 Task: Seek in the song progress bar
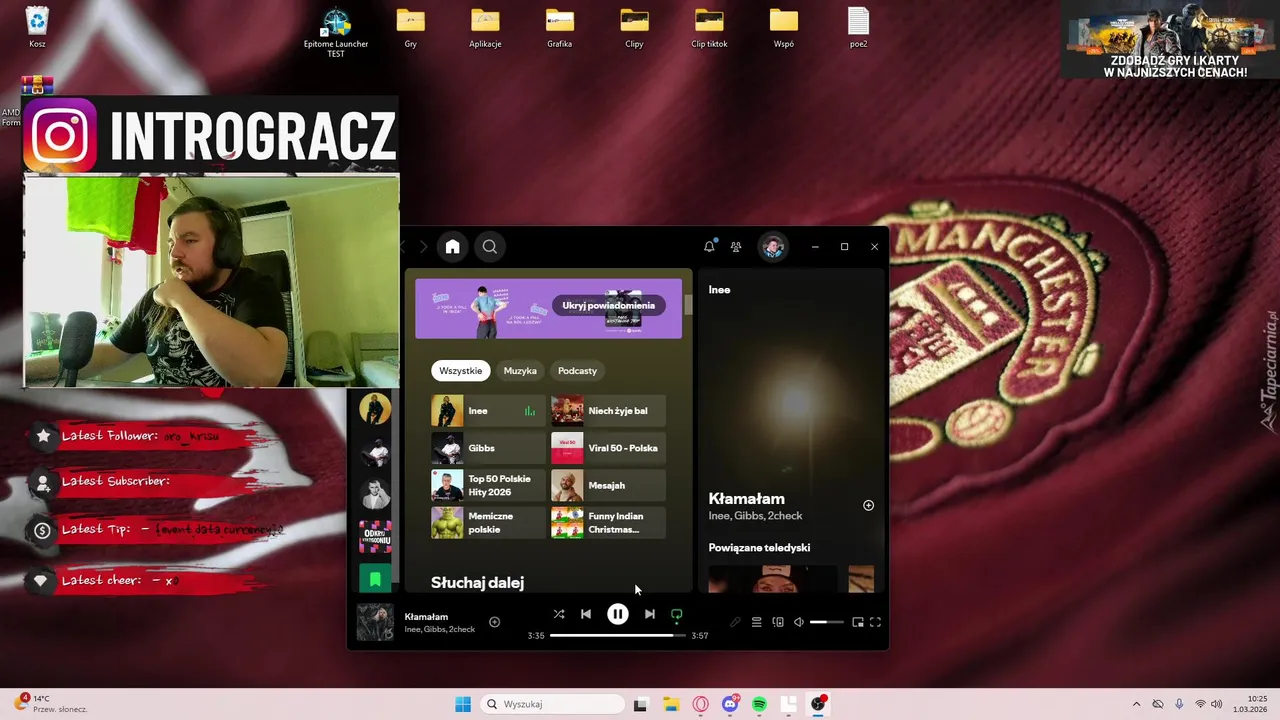tap(618, 635)
